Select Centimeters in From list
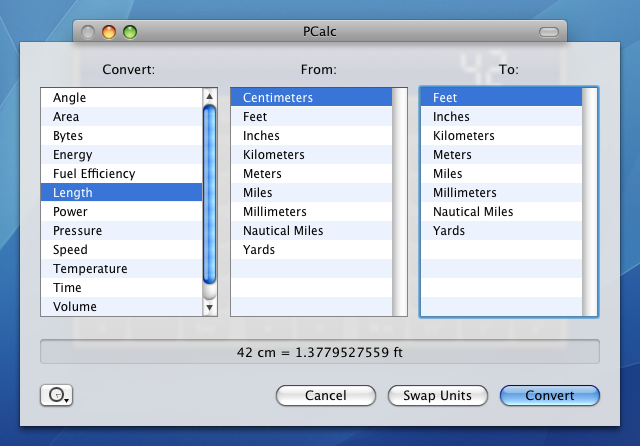Screen dimensions: 640x446 [311, 98]
